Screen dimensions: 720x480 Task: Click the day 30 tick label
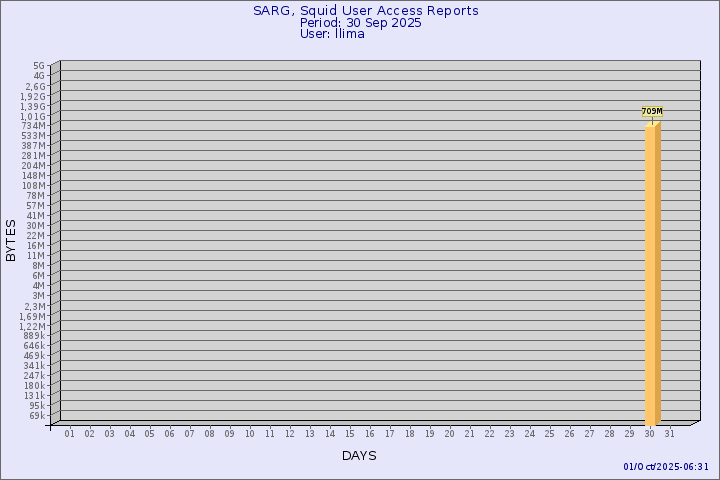pos(650,434)
